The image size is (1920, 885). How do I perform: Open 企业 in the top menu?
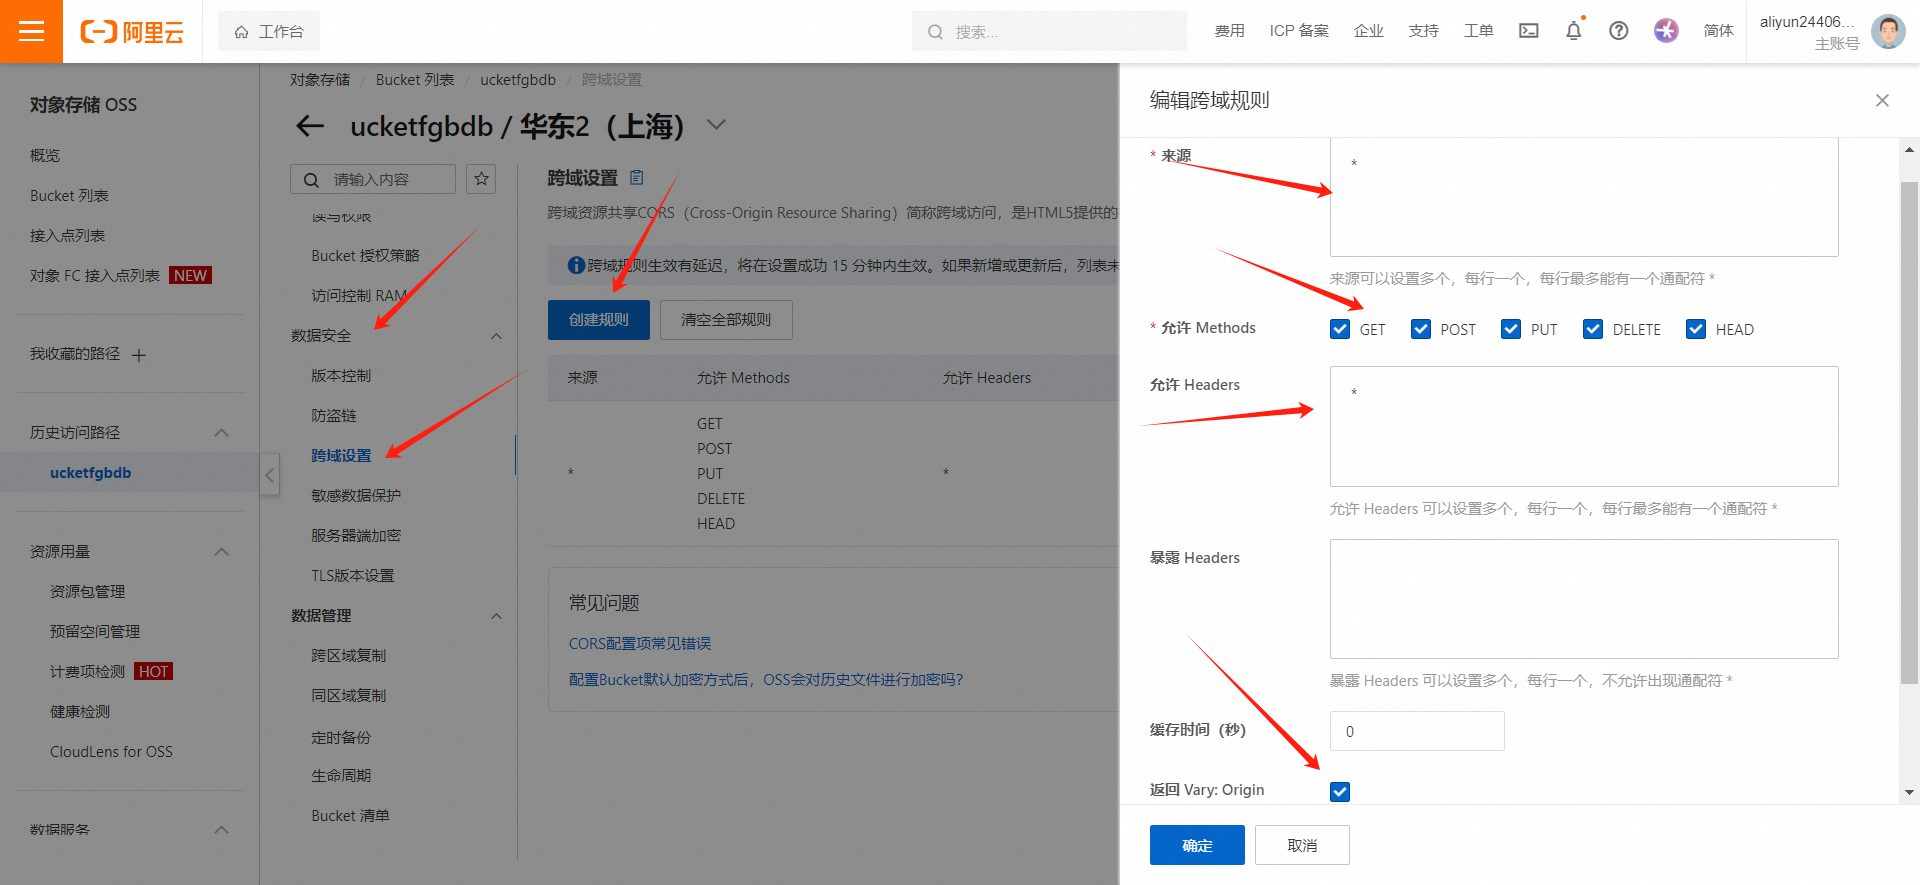pyautogui.click(x=1368, y=31)
